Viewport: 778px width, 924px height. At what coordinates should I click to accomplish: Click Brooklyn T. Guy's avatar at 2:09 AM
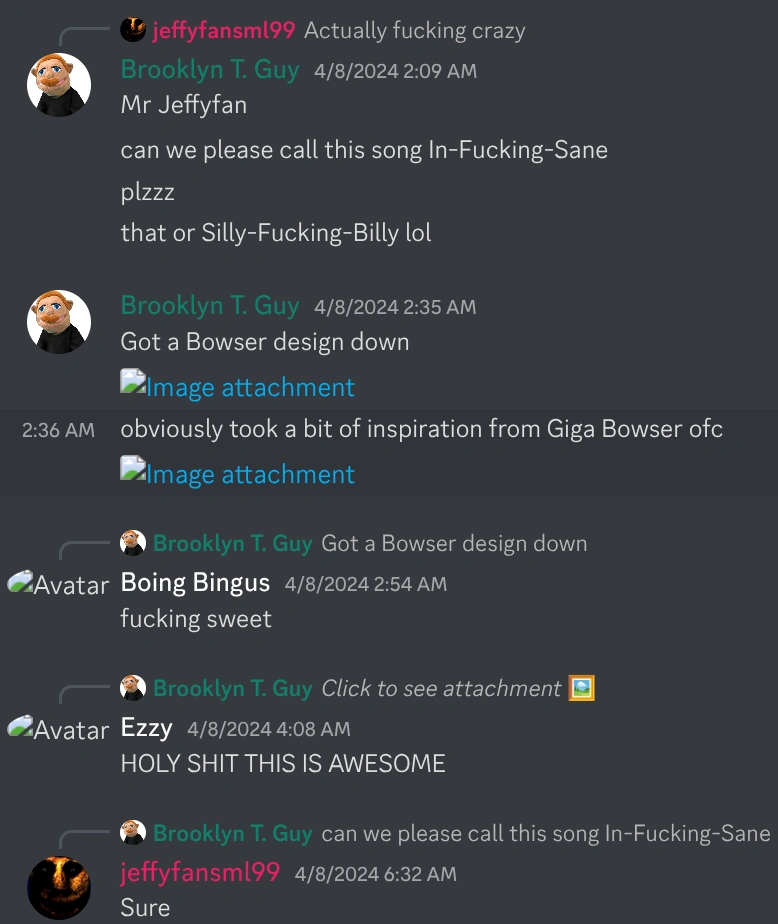coord(59,85)
